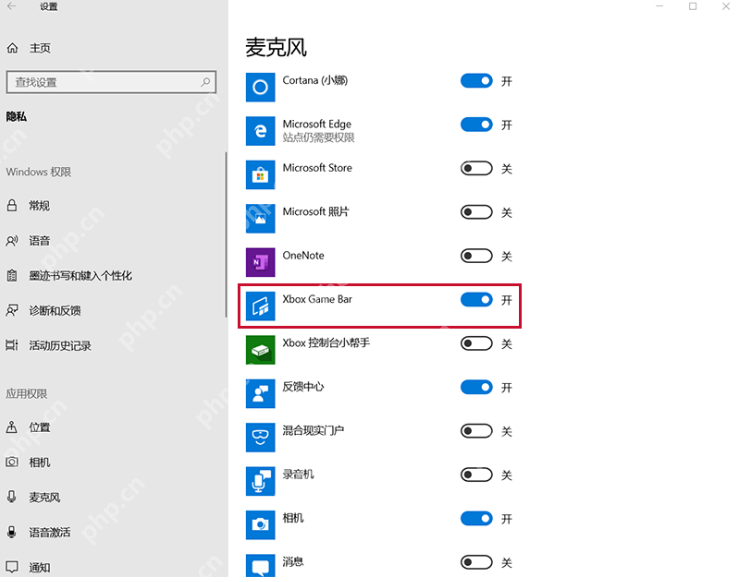Click the 消息 app icon
Viewport: 736px width, 582px height.
coord(260,566)
